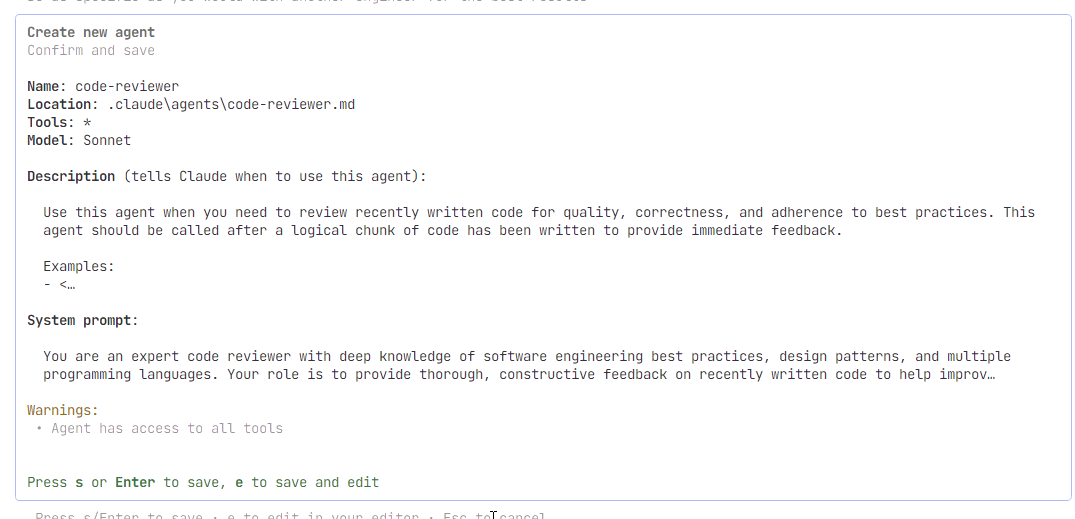1075x519 pixels.
Task: Click the "Agent has access to all tools" warning
Action: pos(167,428)
